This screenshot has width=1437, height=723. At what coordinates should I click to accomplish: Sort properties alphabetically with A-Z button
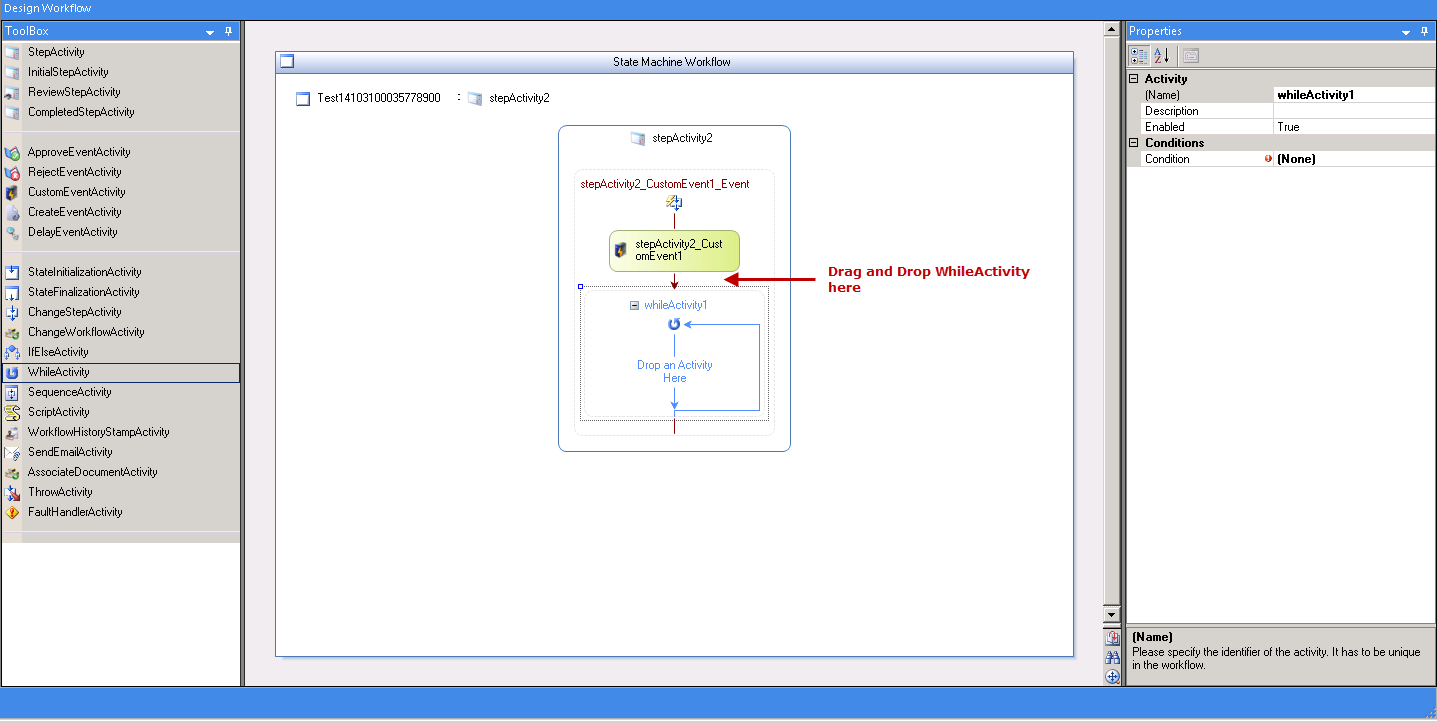(1161, 56)
